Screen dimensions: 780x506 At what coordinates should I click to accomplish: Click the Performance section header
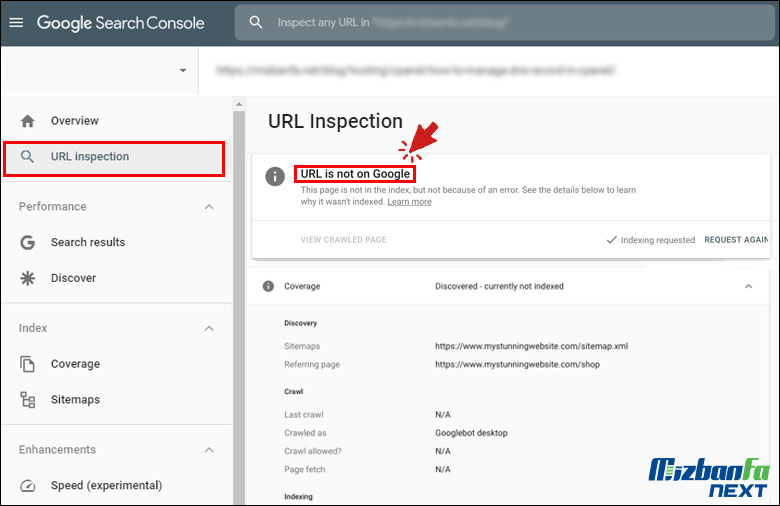pos(52,206)
